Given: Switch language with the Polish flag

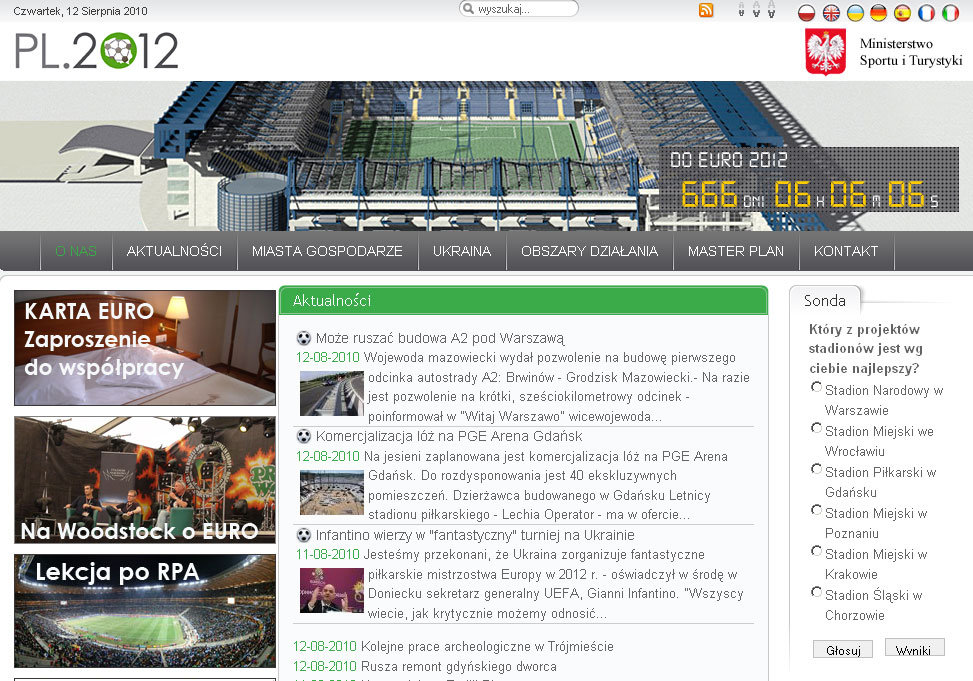Looking at the screenshot, I should pos(807,13).
